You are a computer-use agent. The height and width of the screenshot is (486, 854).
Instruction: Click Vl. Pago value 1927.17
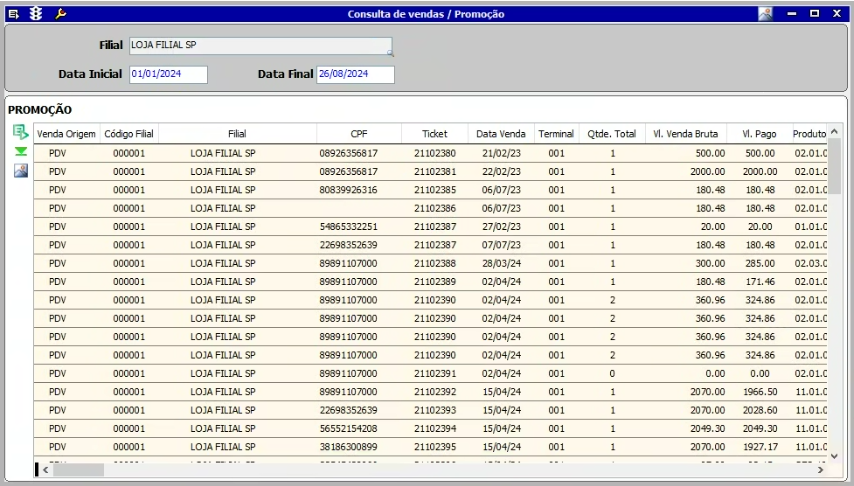[760, 447]
